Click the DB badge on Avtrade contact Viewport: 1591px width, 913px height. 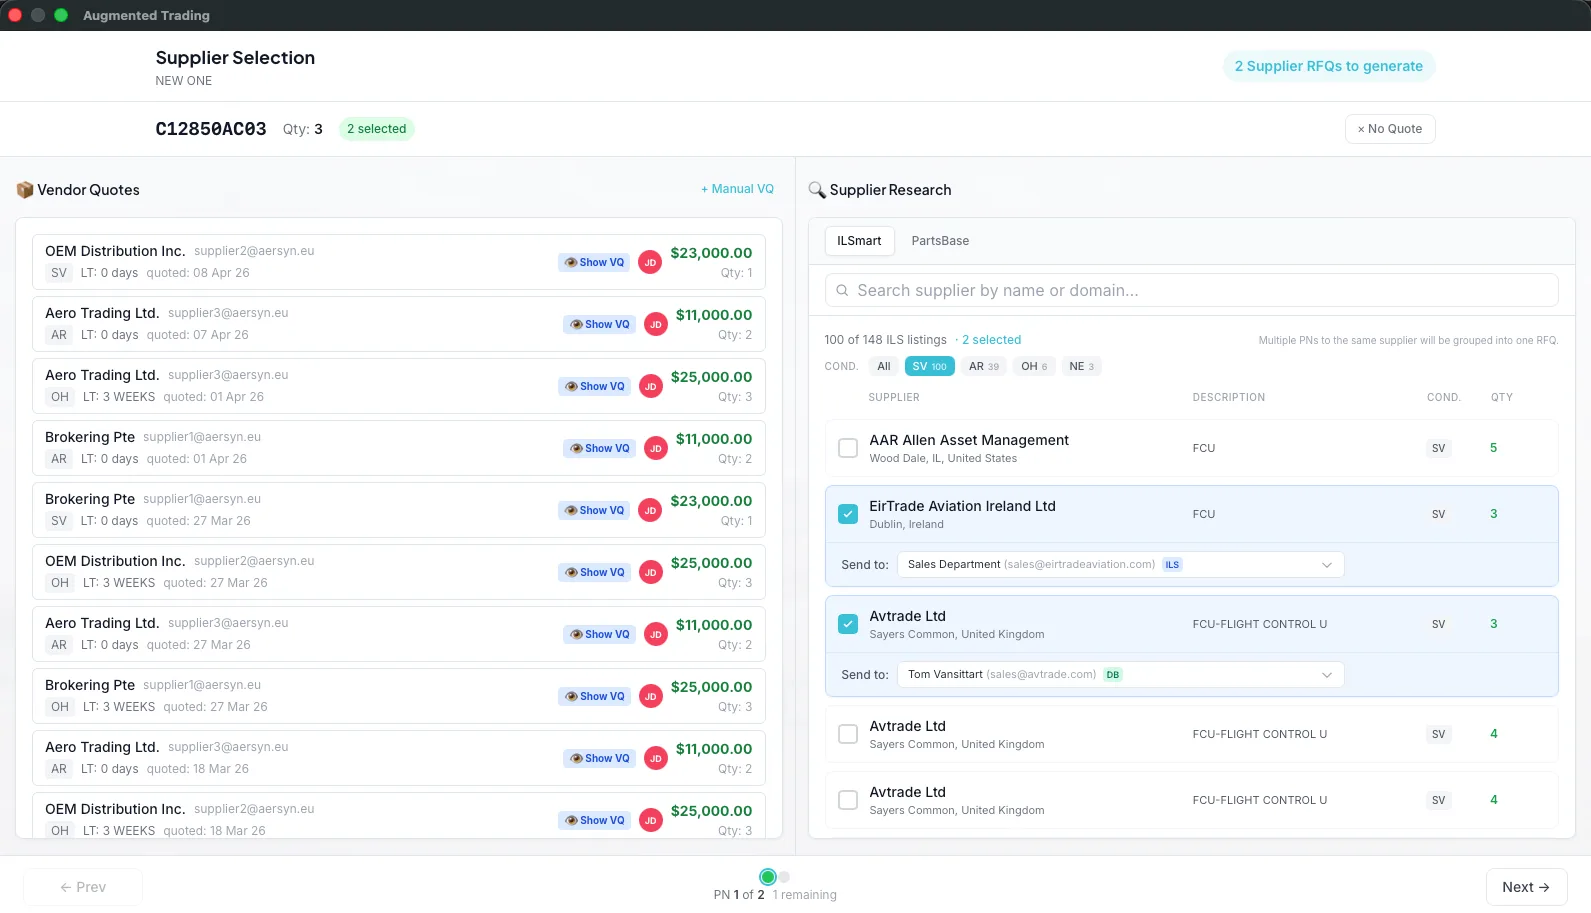pos(1113,675)
